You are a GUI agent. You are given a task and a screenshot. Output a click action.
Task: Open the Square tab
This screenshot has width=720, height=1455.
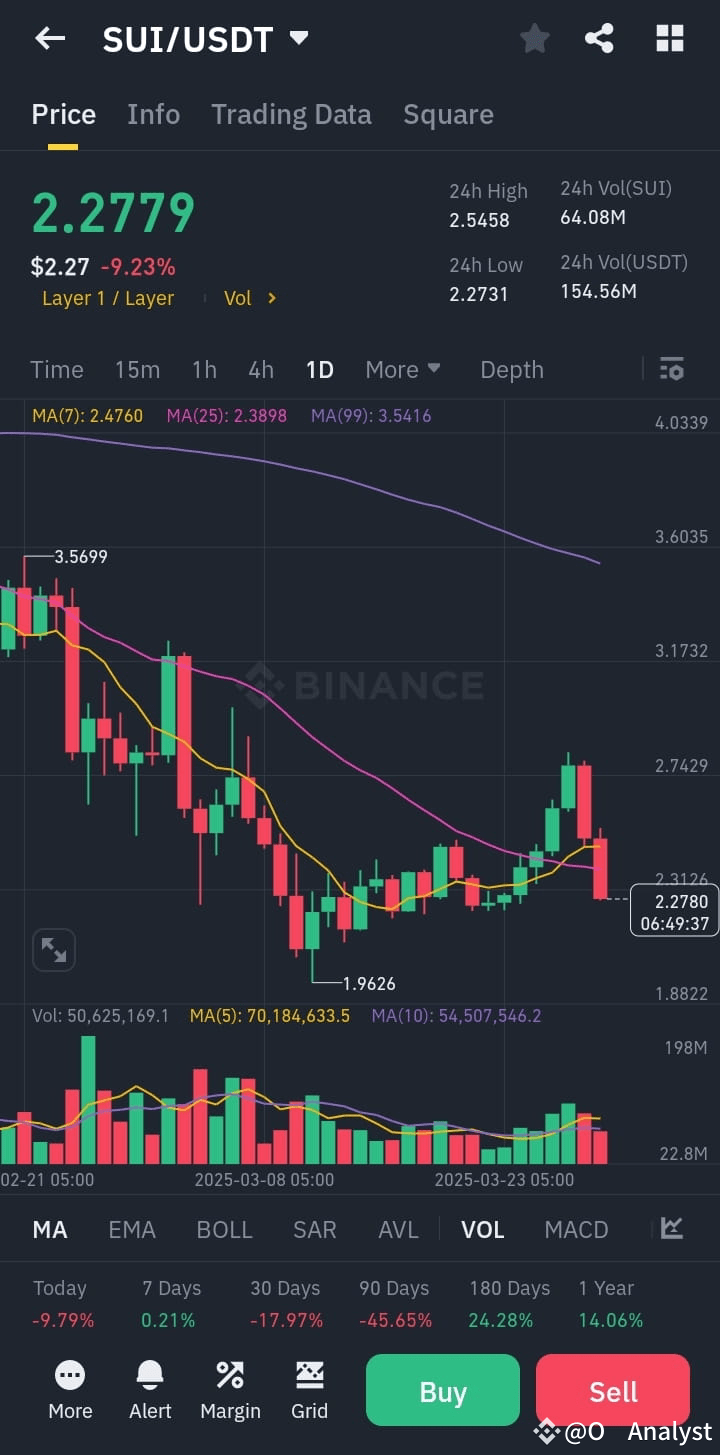pyautogui.click(x=448, y=113)
